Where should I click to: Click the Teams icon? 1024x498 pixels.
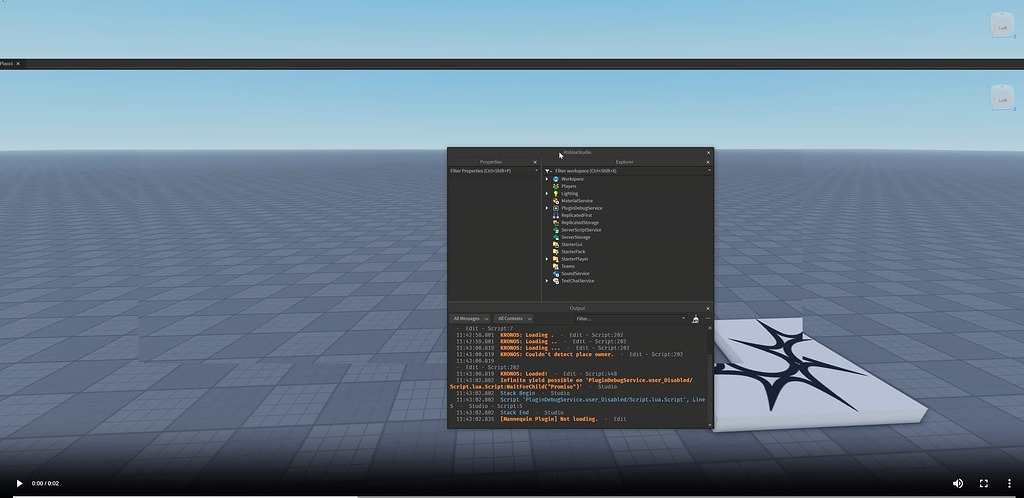[x=556, y=266]
